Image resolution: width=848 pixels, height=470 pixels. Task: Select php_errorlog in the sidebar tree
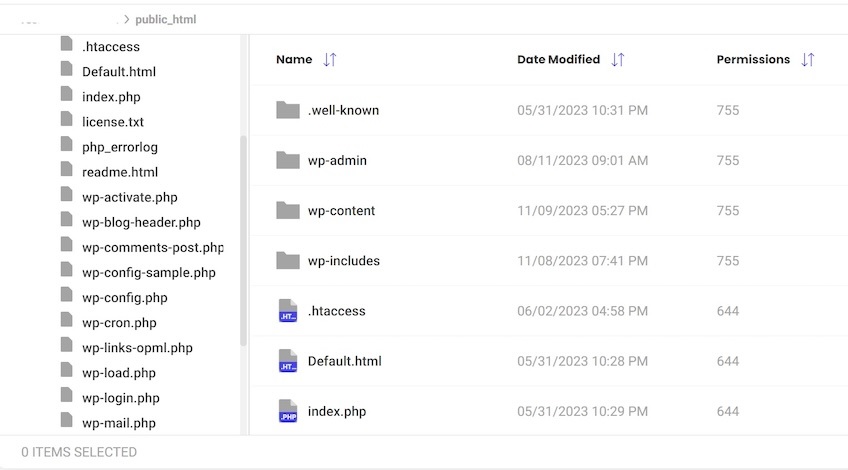[x=120, y=147]
